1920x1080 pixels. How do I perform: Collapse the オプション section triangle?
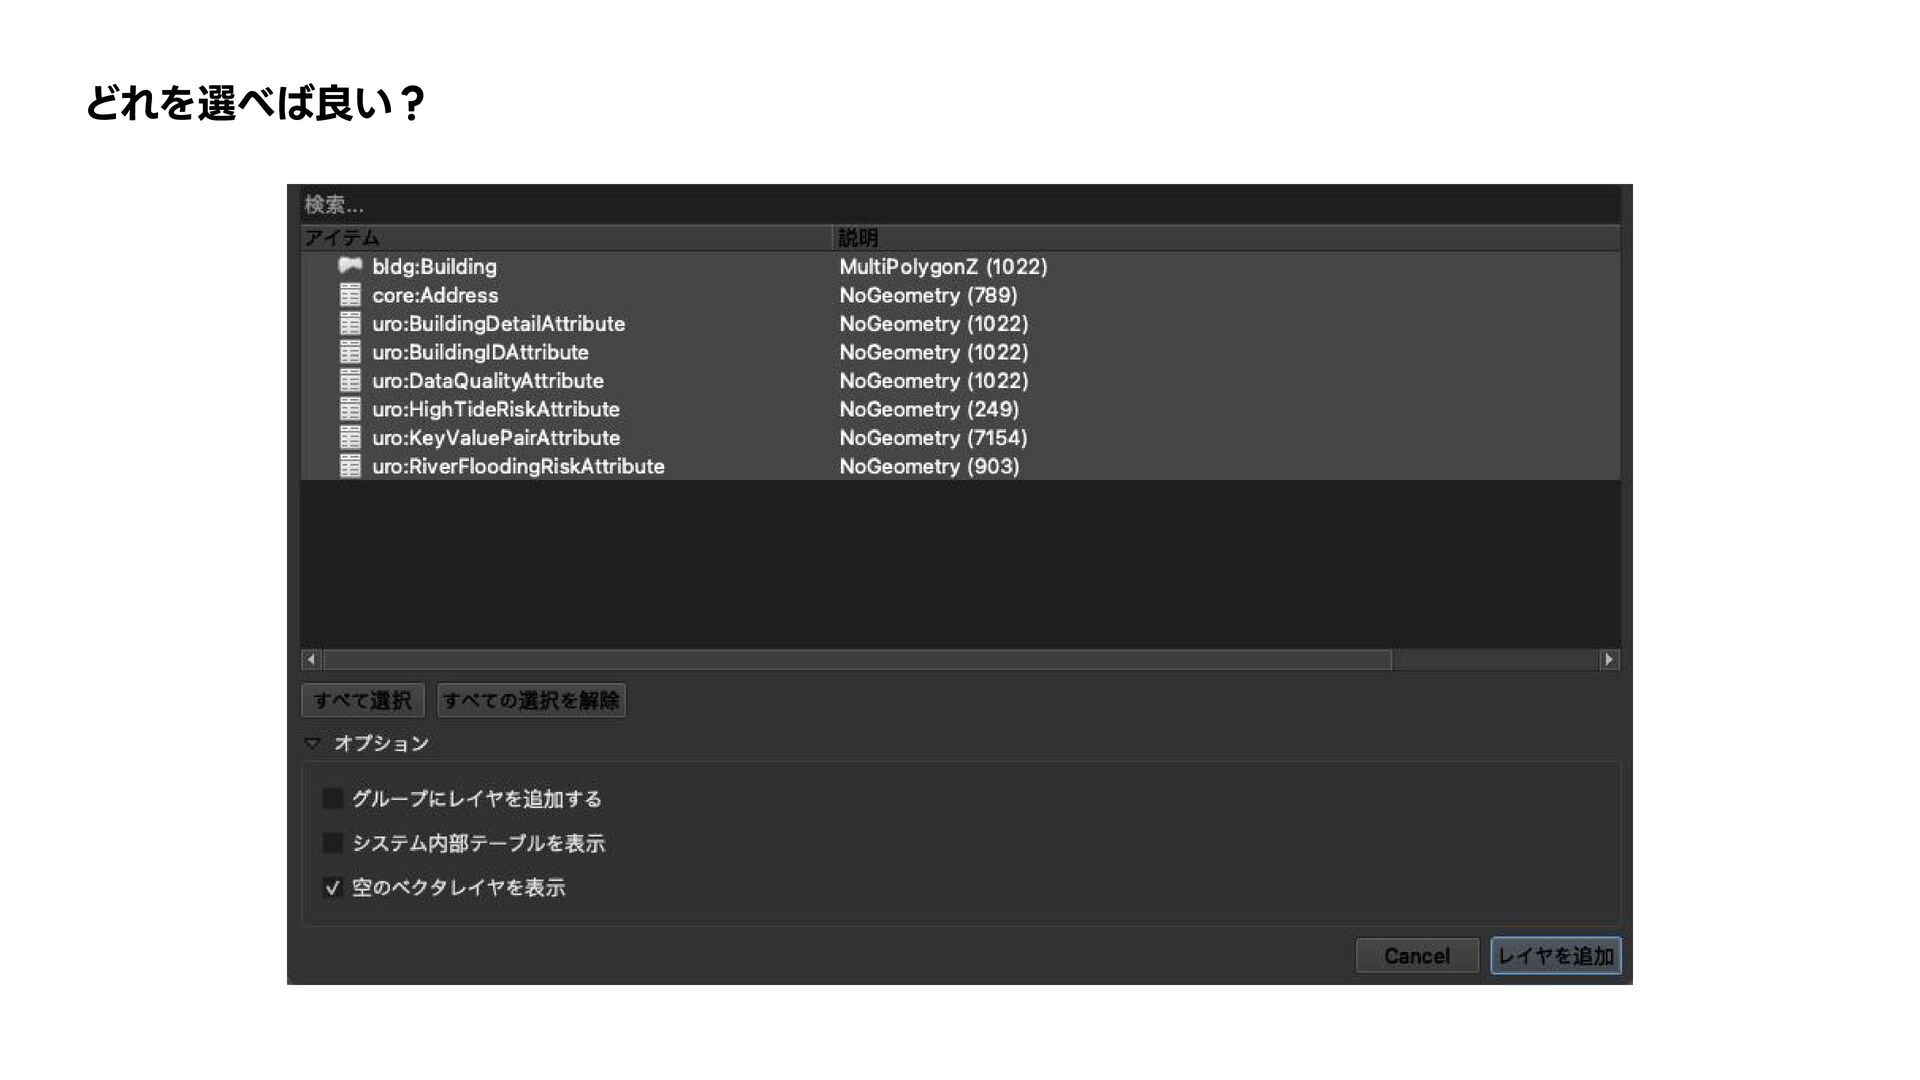pos(312,743)
